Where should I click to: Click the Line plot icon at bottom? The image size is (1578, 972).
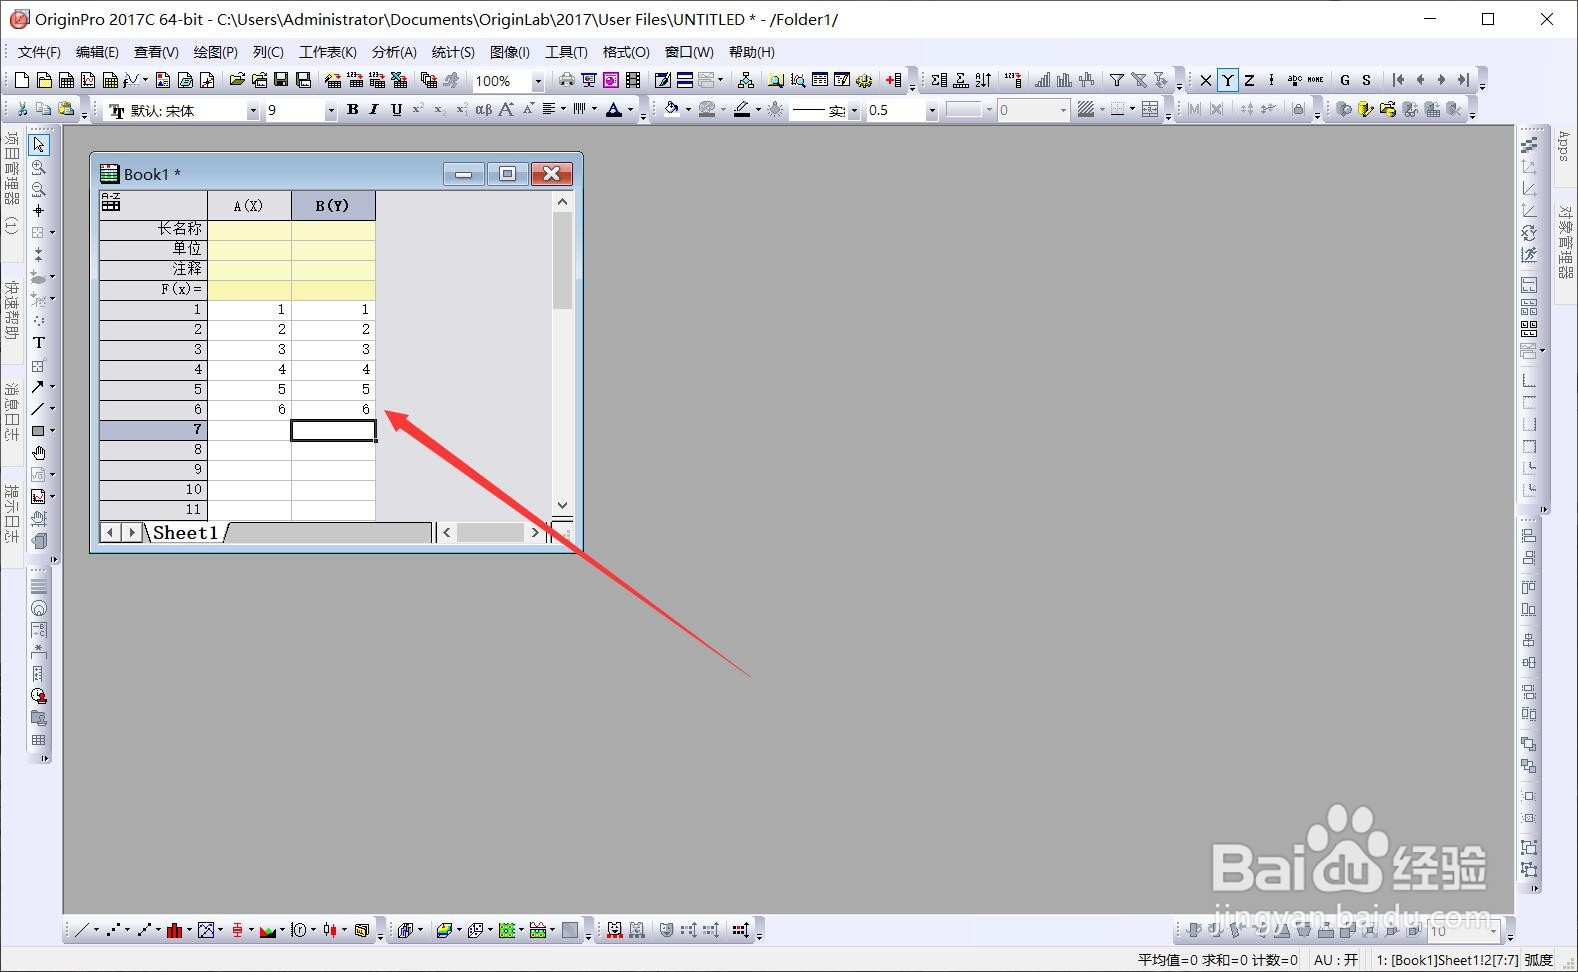(82, 930)
